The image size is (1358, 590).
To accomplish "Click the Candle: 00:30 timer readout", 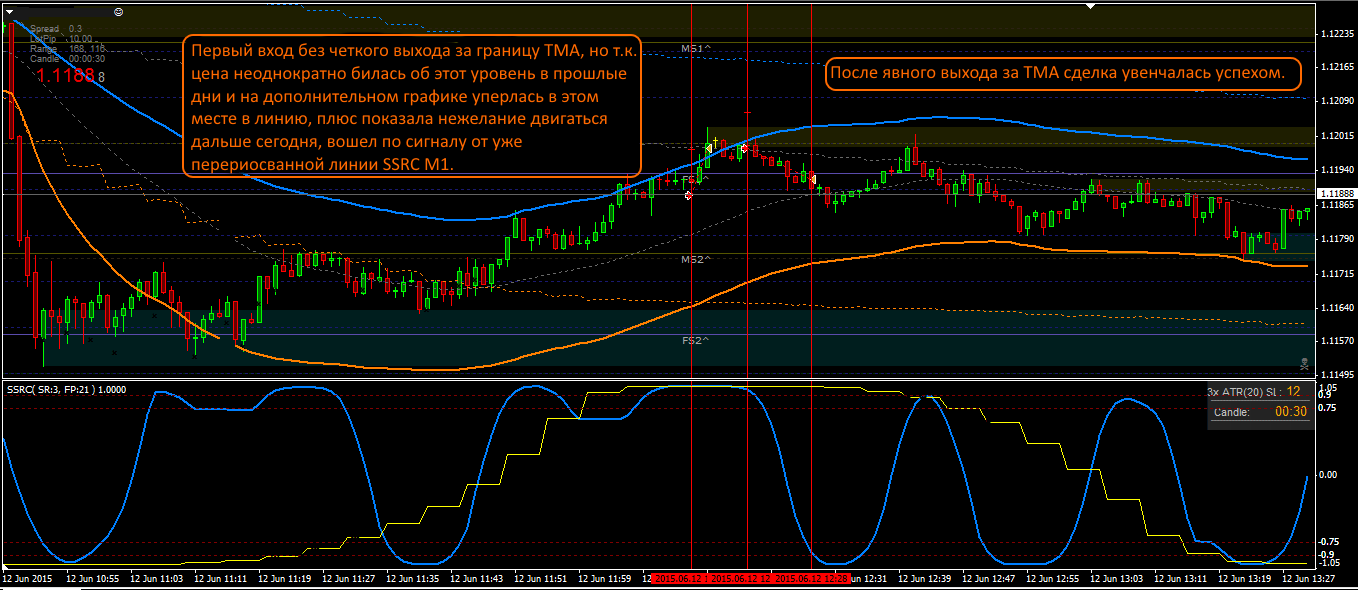I will tap(1260, 412).
